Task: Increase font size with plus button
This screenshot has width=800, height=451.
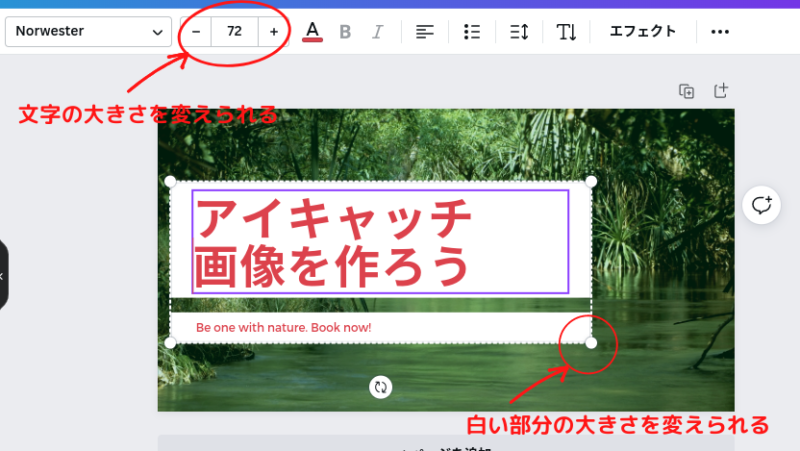Action: point(273,32)
